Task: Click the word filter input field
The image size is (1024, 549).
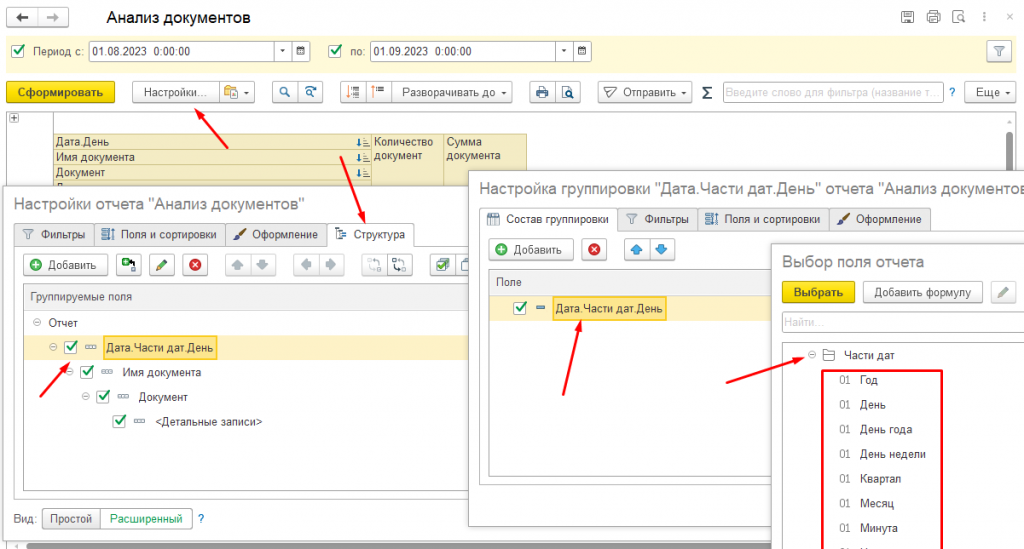Action: click(832, 92)
